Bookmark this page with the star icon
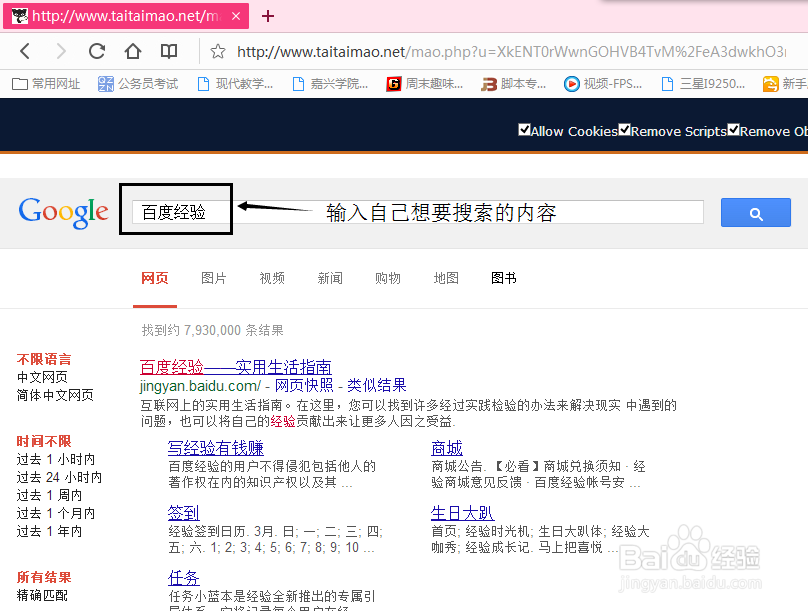The image size is (808, 611). point(218,52)
